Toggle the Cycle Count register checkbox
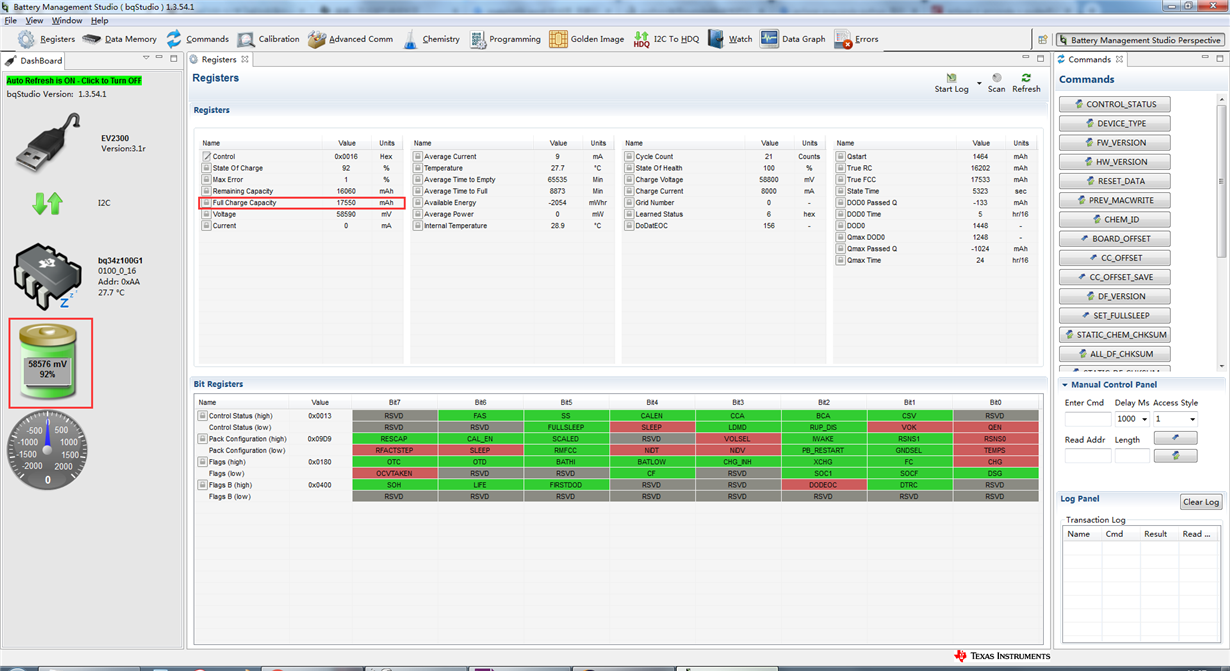1230x671 pixels. (x=630, y=157)
